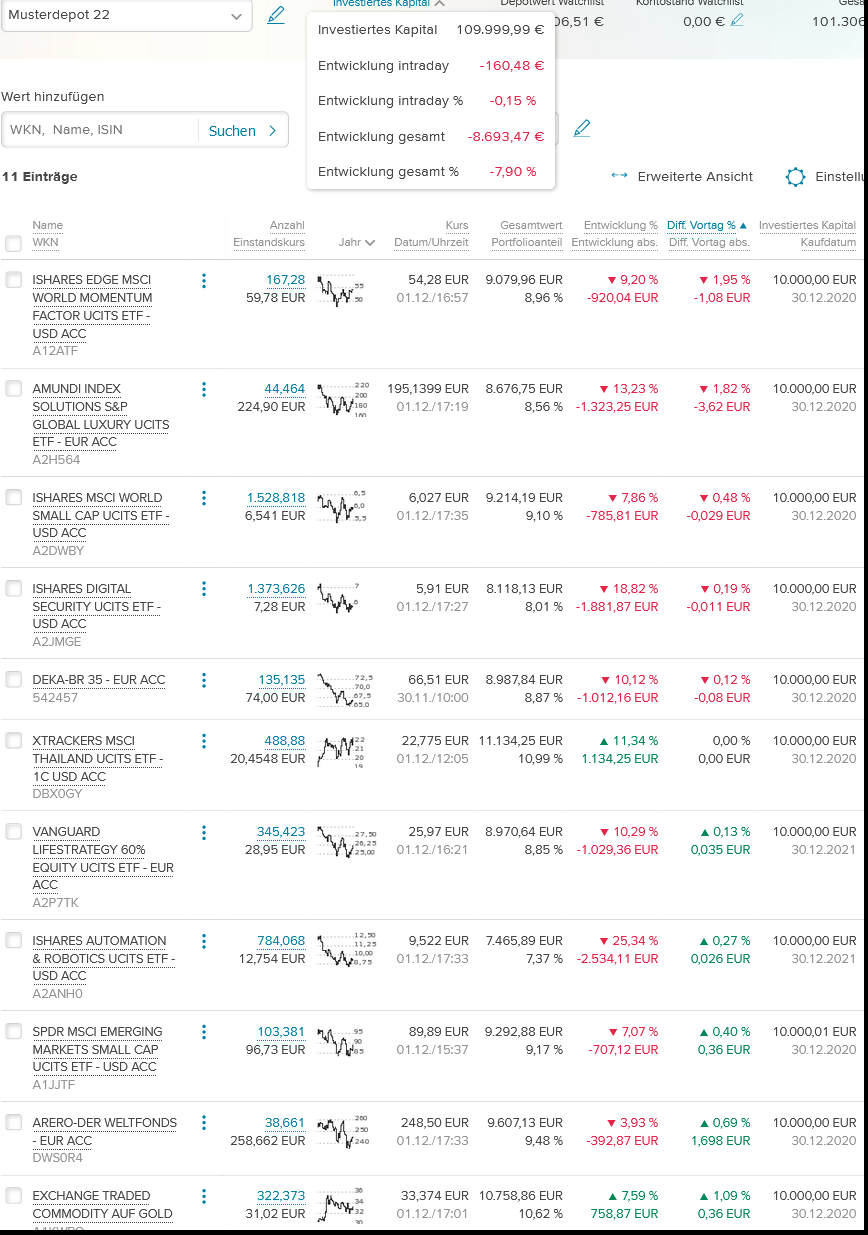Tick the select-all checkbox in table header

(13, 243)
